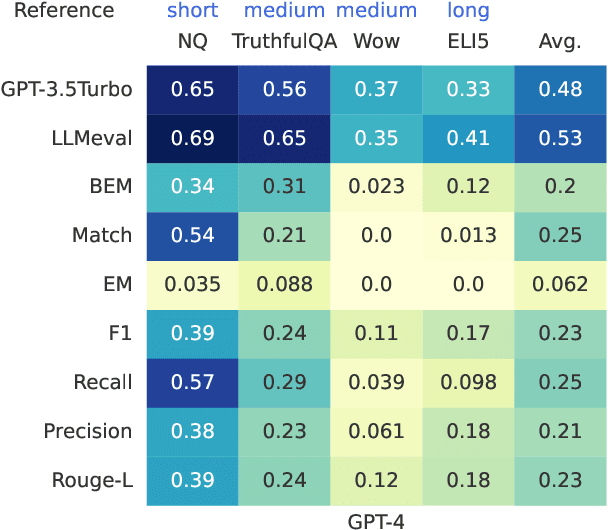608x530 pixels.
Task: Click the LLMeval ELI5 cell showing 0.41
Action: pos(468,138)
